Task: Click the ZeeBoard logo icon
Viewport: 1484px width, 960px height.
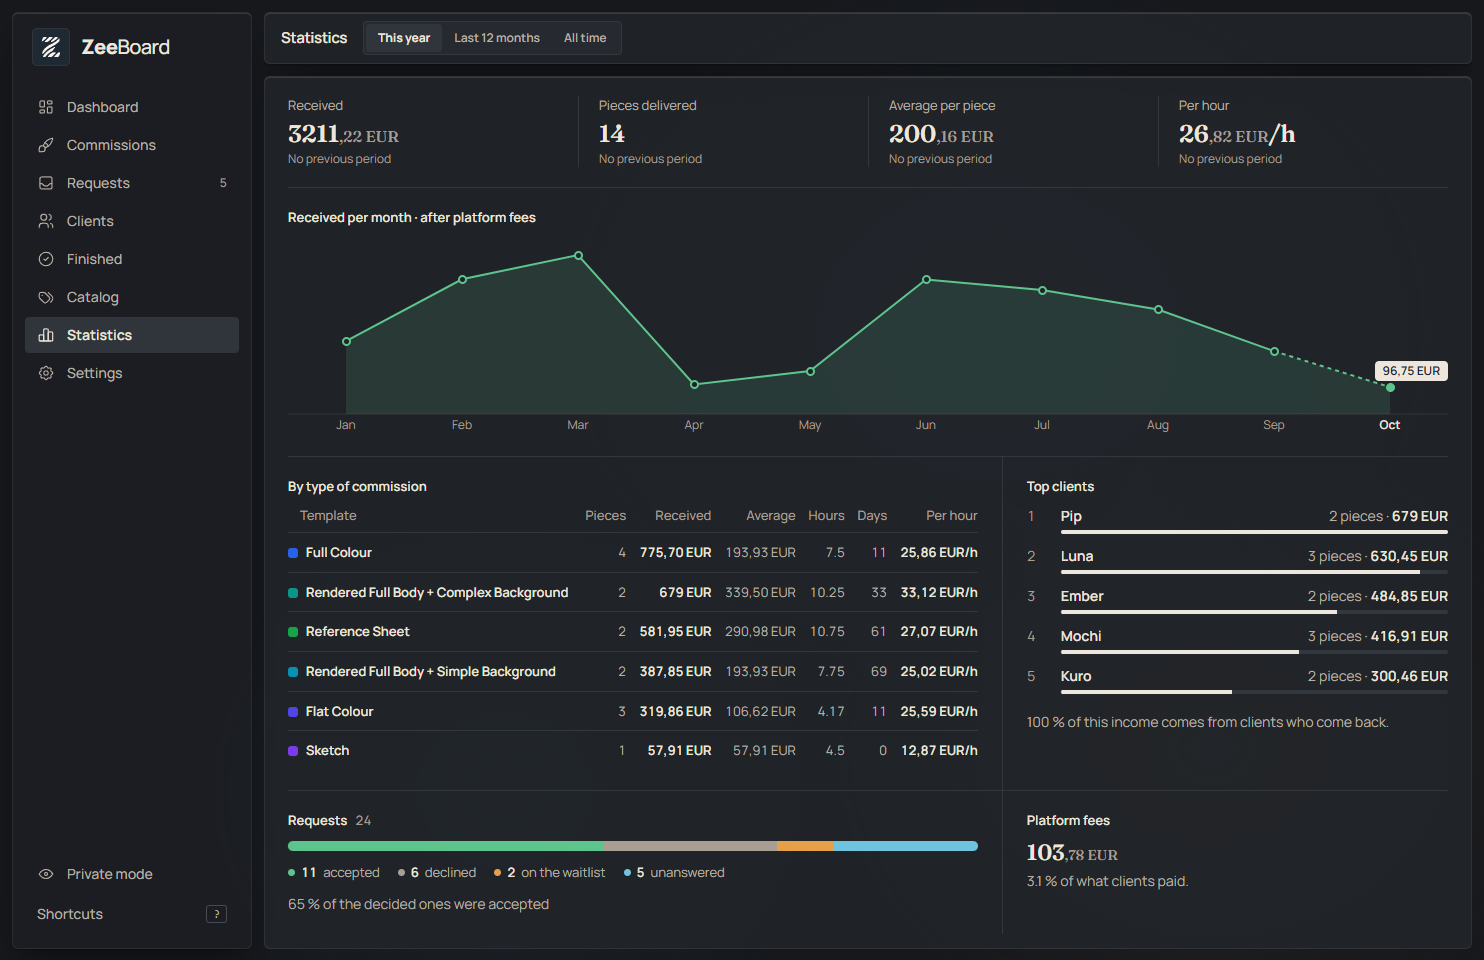Action: point(51,47)
